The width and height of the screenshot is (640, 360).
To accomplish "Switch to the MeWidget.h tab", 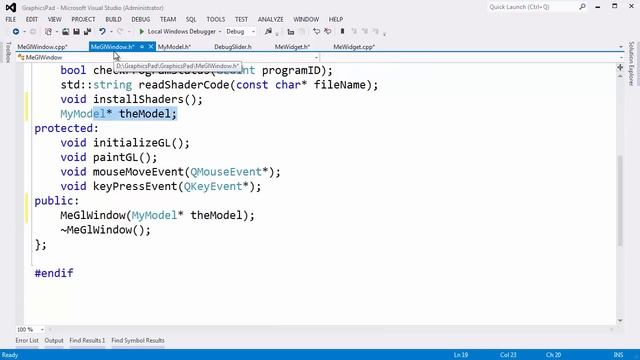I will 292,47.
